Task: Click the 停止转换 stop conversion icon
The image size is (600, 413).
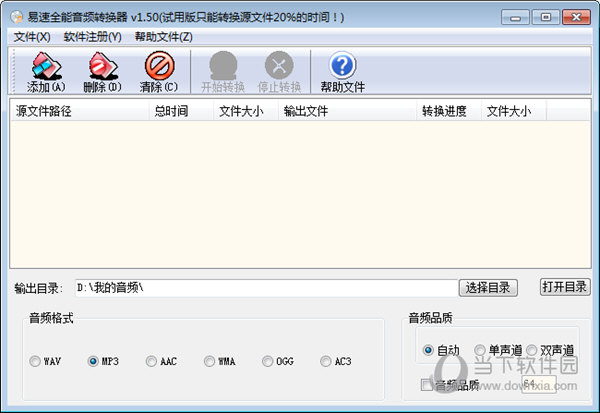Action: click(x=279, y=72)
